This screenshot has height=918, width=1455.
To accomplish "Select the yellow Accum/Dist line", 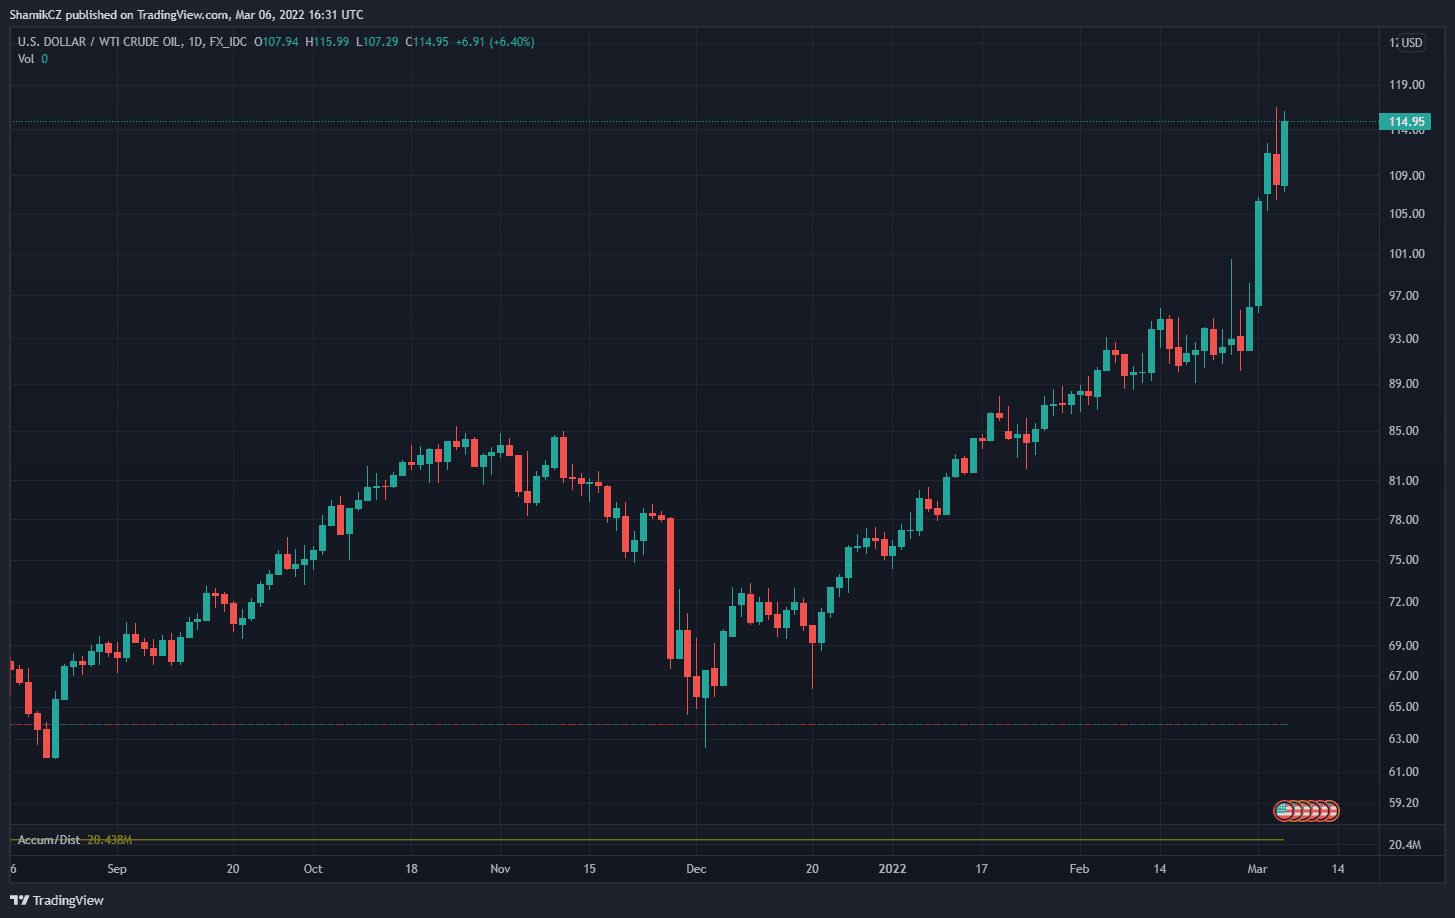I will coord(700,839).
